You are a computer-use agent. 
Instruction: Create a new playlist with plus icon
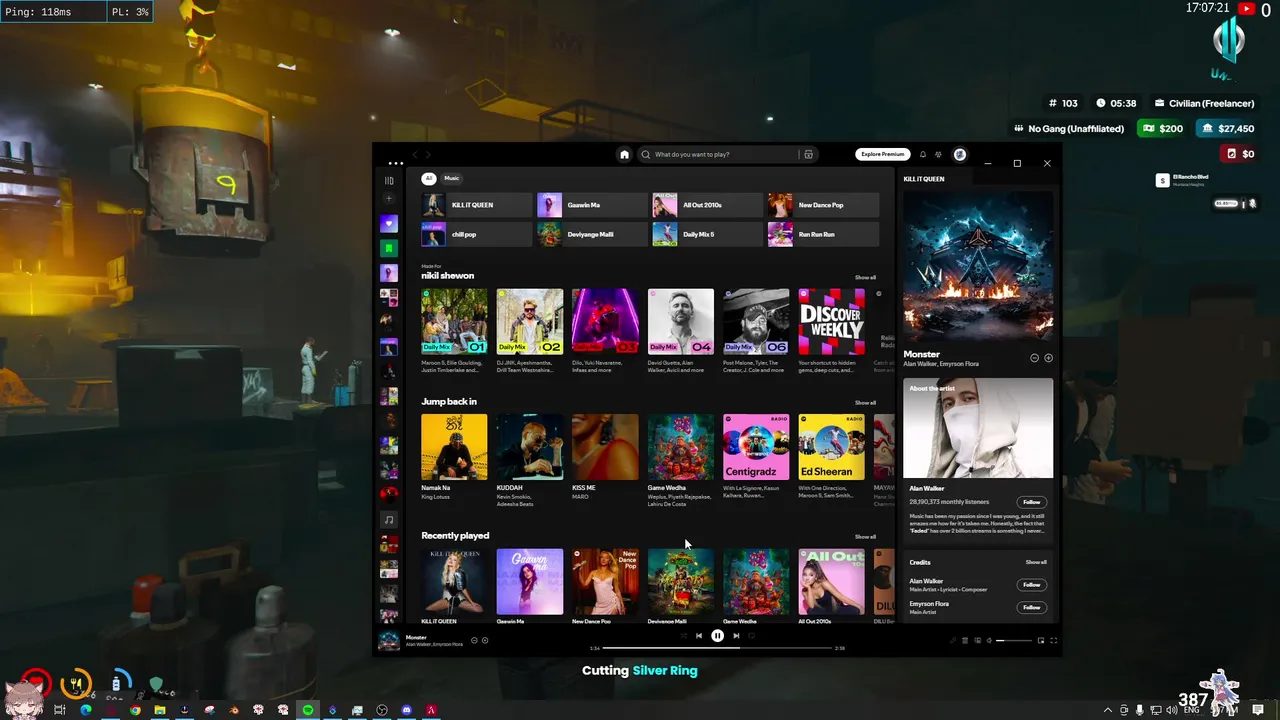coord(389,199)
